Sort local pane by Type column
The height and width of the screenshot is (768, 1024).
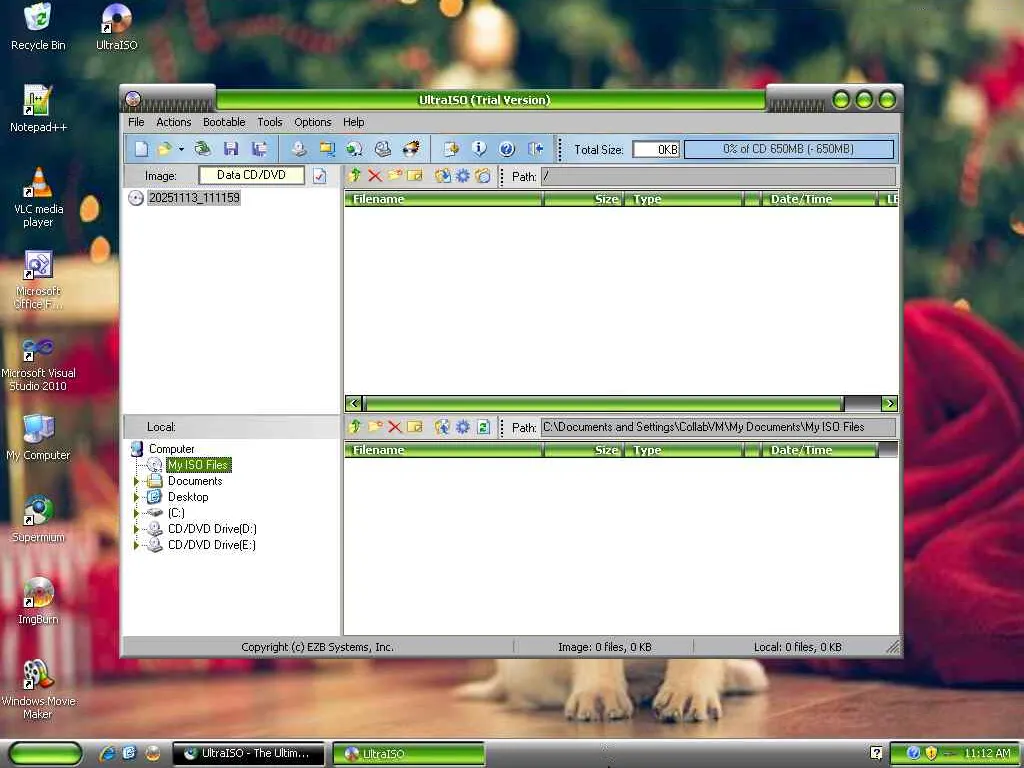click(x=683, y=450)
